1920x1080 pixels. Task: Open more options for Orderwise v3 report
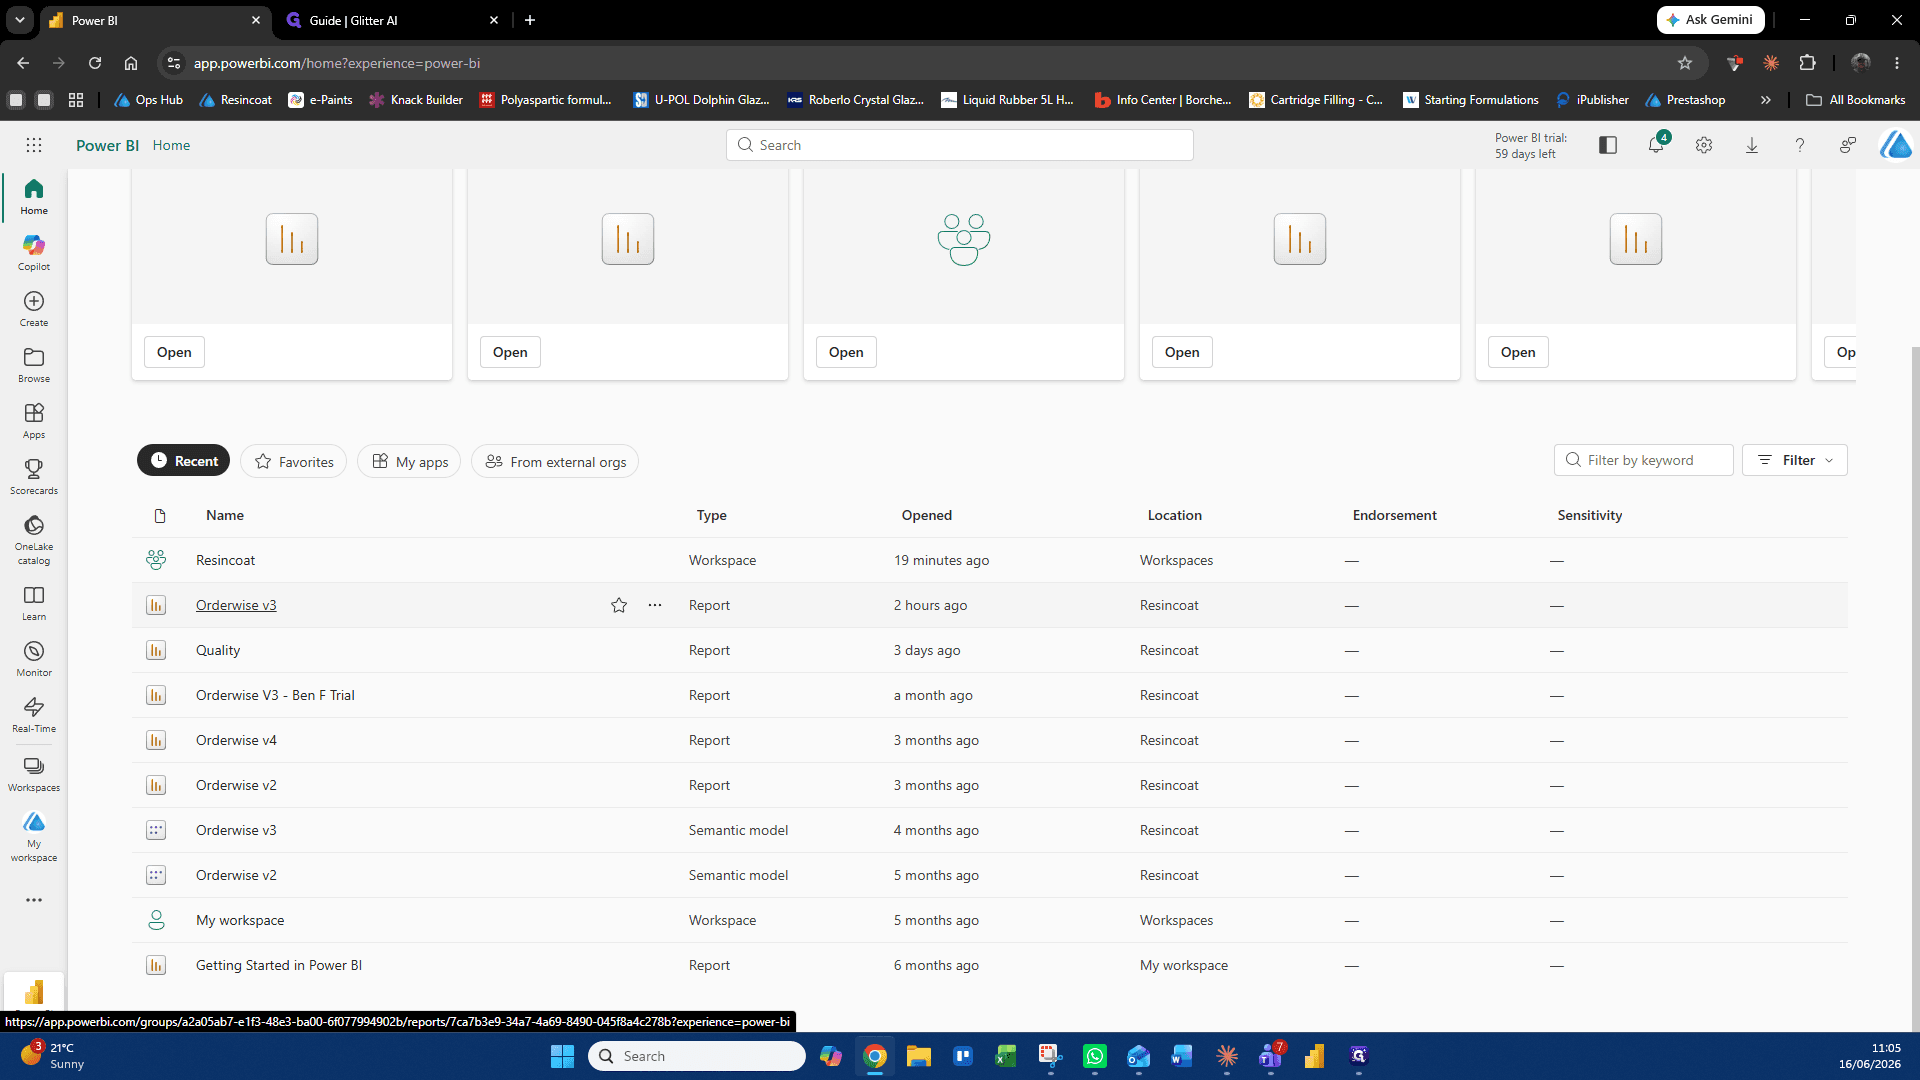click(x=655, y=605)
